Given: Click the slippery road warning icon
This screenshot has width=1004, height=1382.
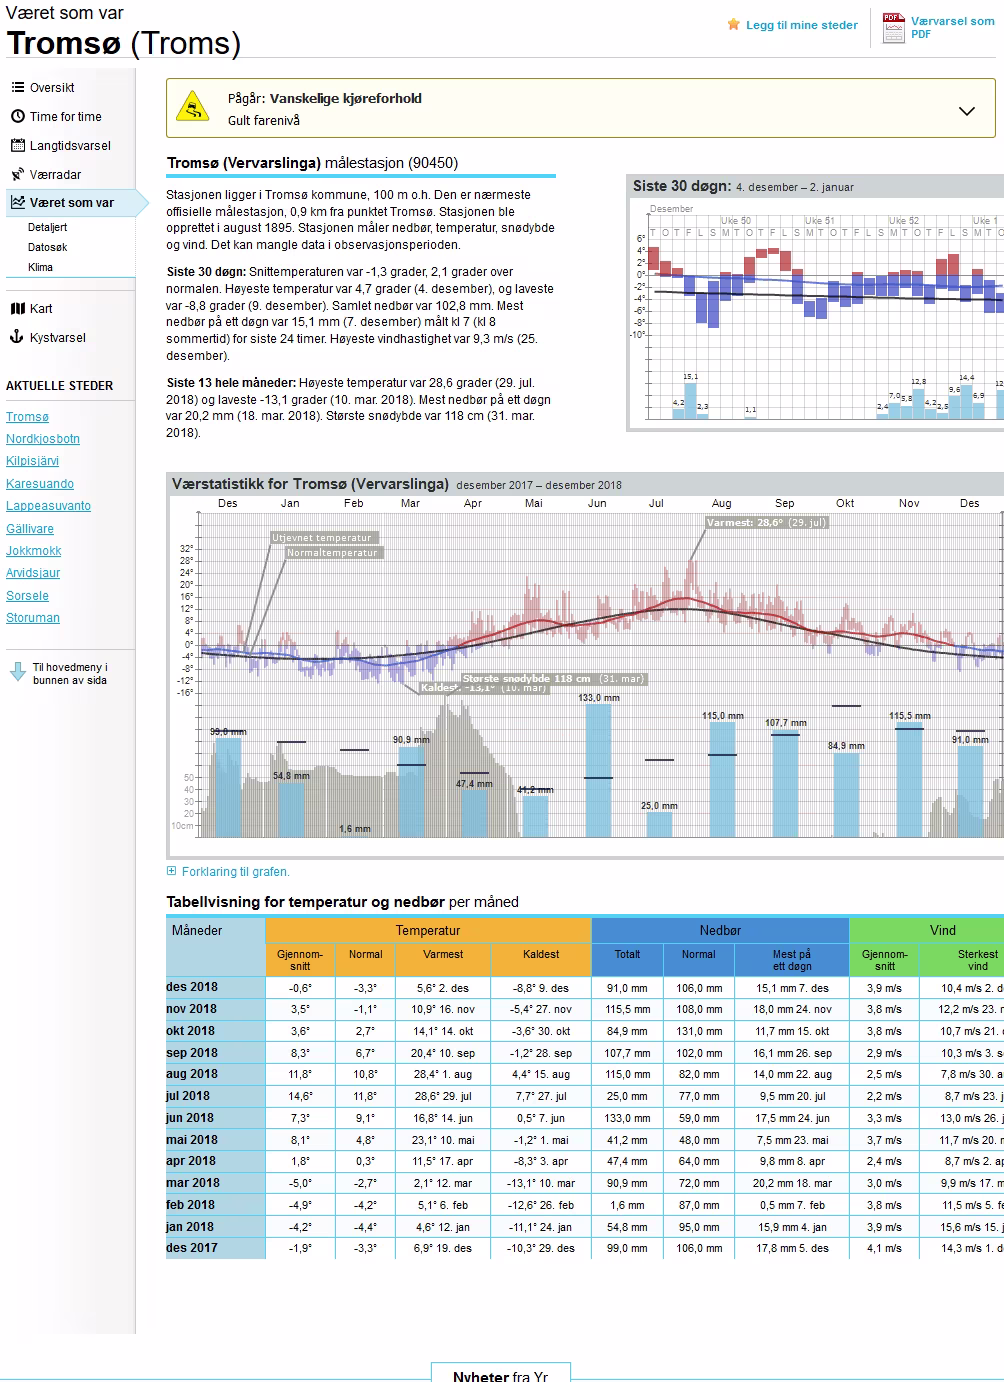Looking at the screenshot, I should pyautogui.click(x=192, y=107).
